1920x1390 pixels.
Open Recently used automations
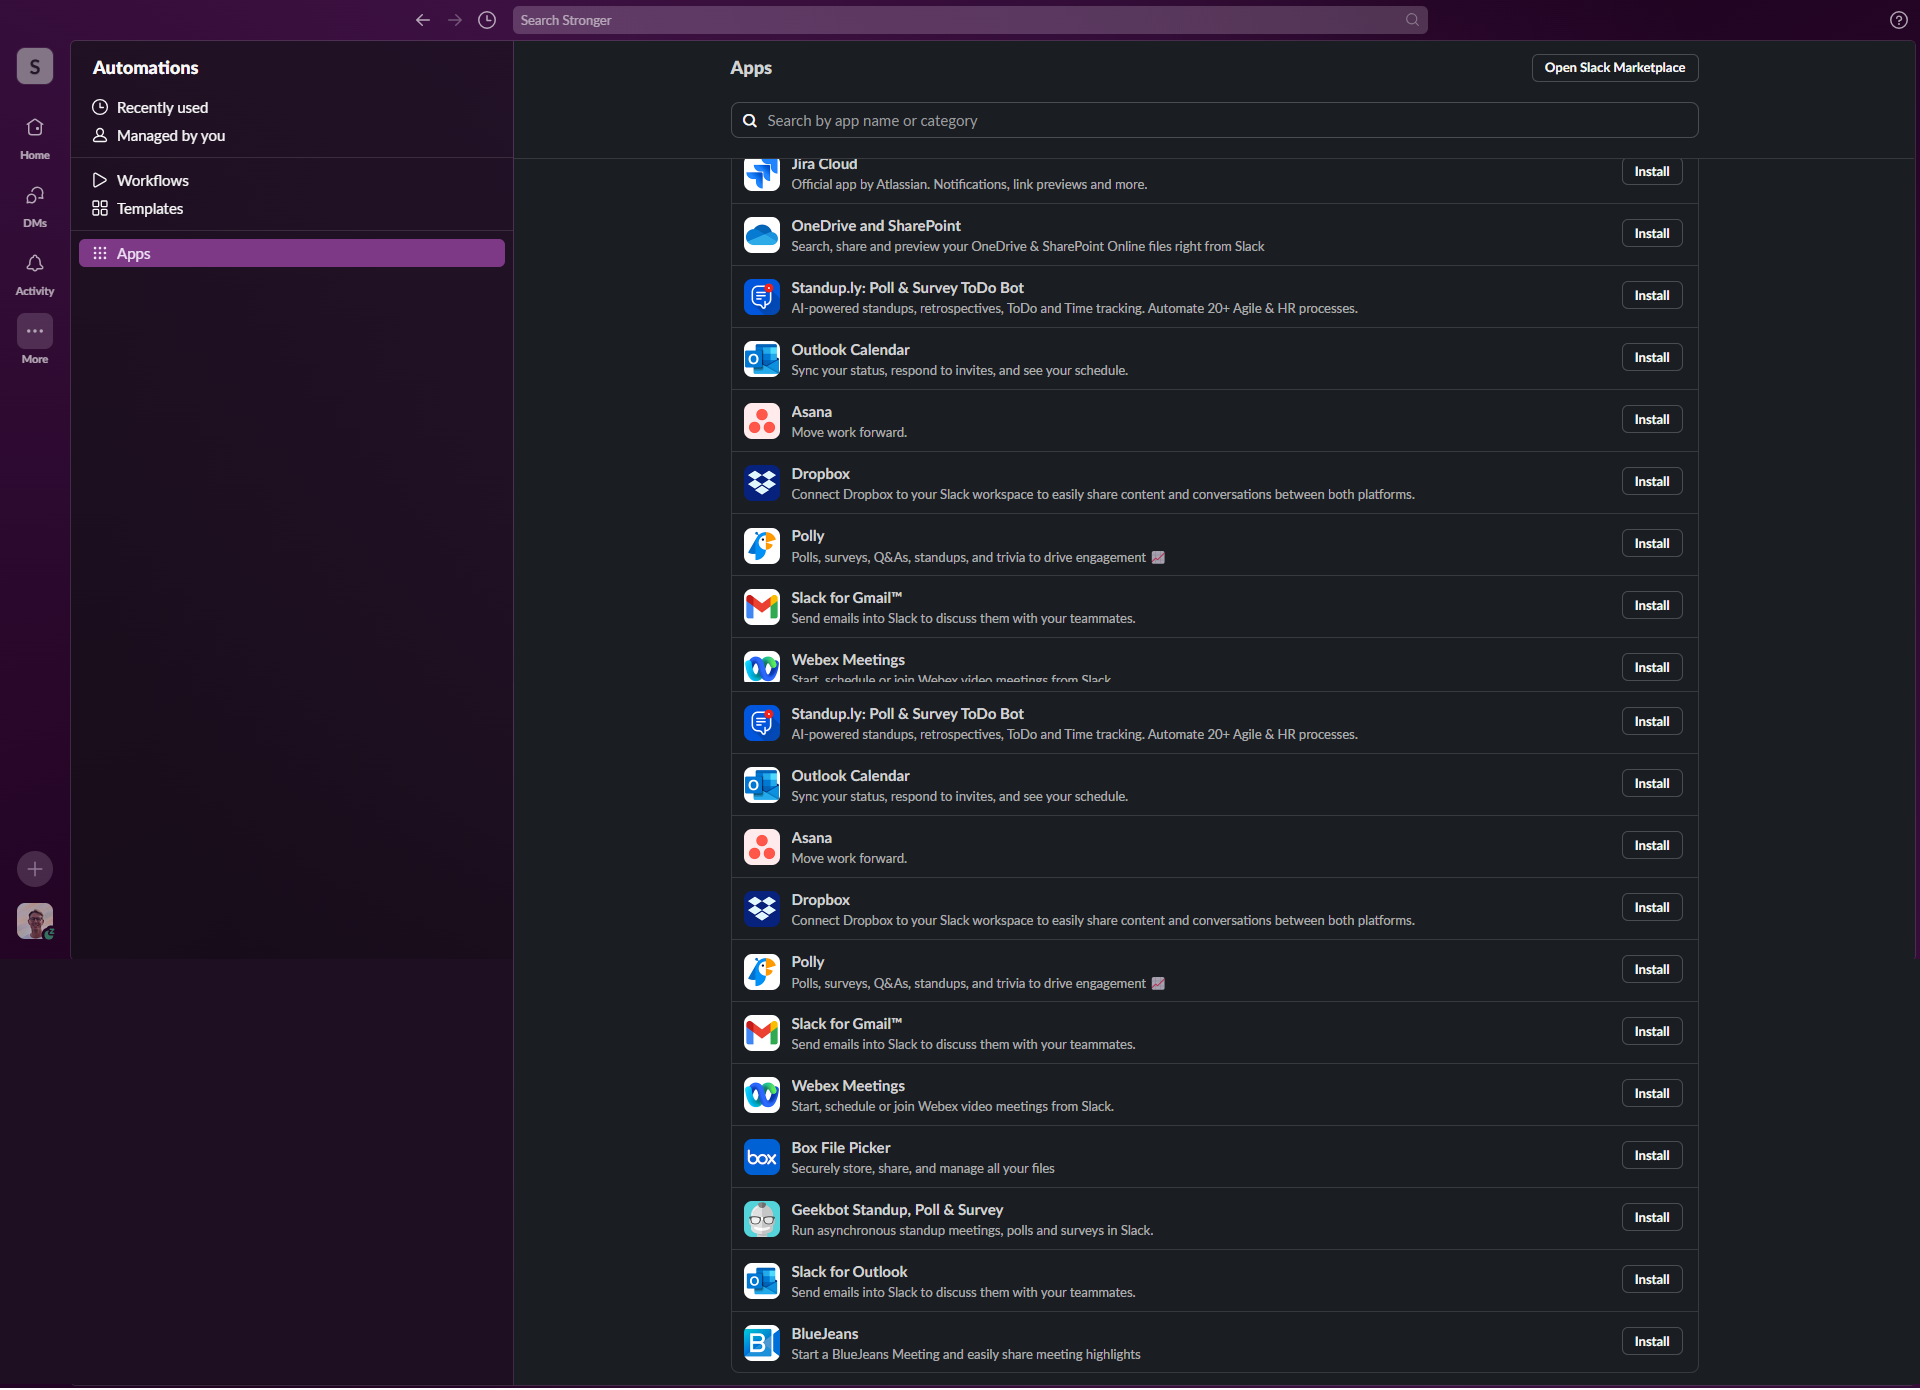[x=291, y=107]
